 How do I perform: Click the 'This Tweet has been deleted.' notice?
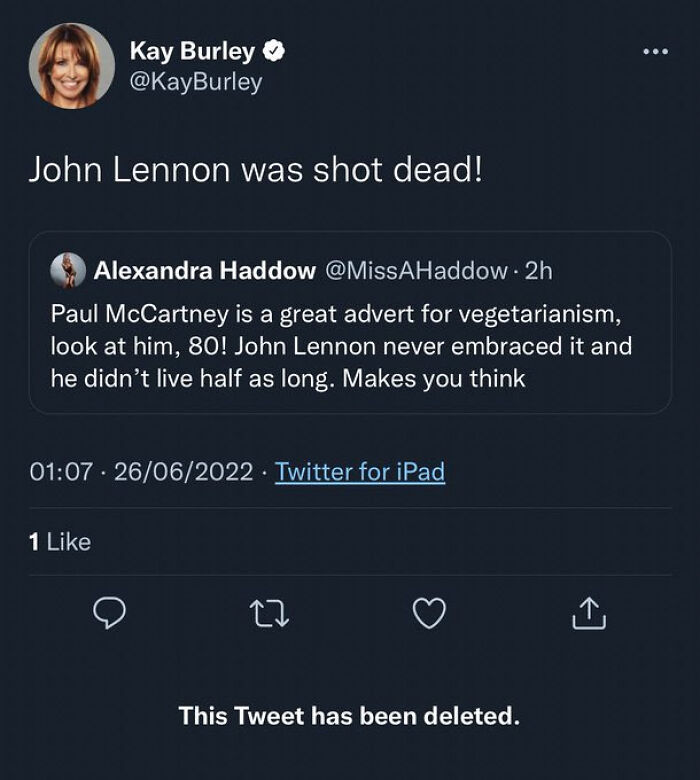click(350, 716)
